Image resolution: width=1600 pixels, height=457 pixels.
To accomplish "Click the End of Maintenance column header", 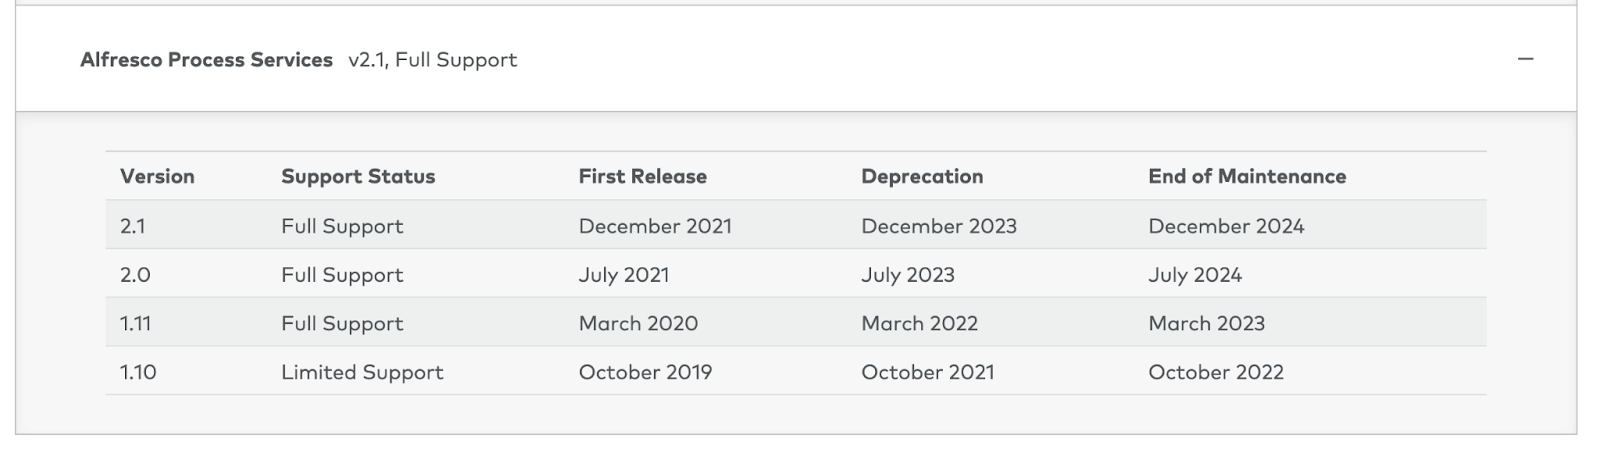I will coord(1247,177).
